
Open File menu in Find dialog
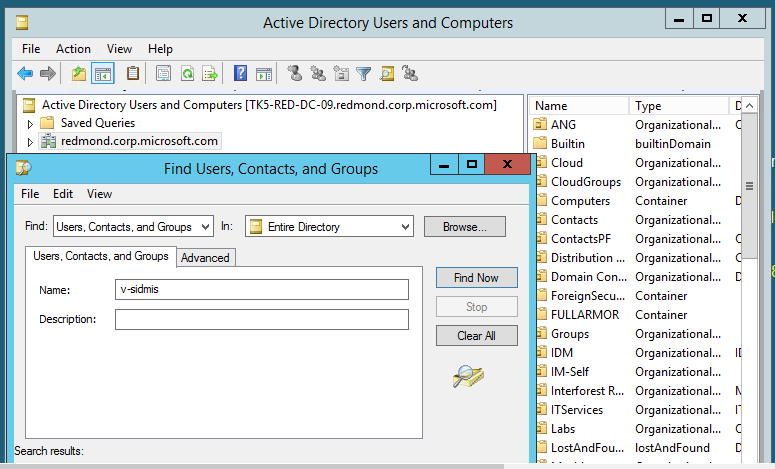pos(30,194)
